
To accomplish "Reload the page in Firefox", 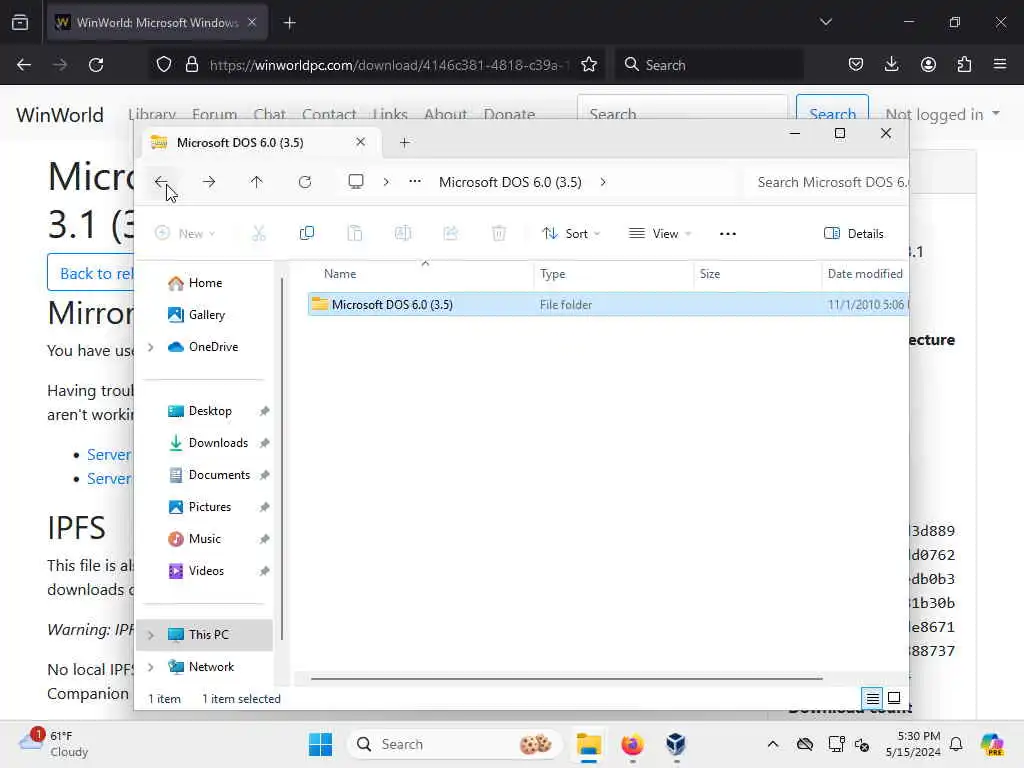I will coord(96,65).
